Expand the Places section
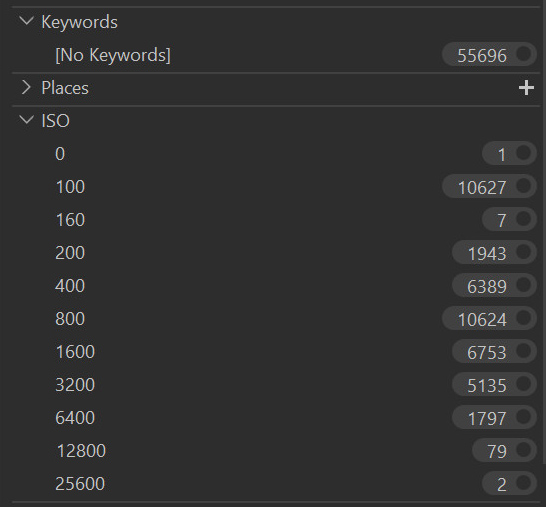The height and width of the screenshot is (507, 546). tap(26, 87)
